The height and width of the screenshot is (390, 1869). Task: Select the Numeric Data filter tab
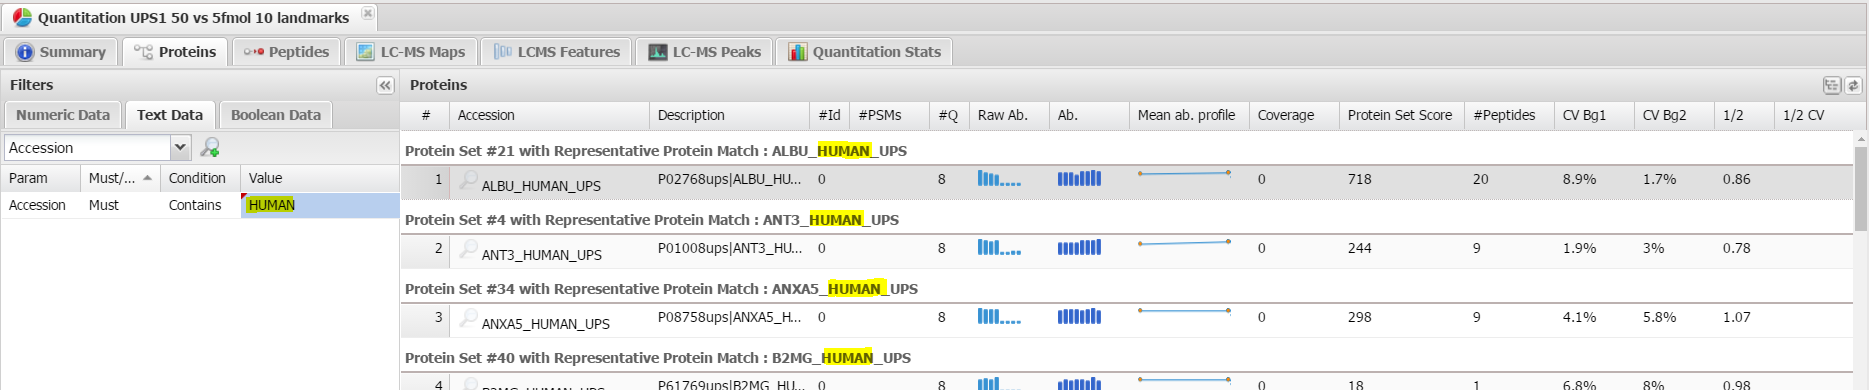point(63,115)
